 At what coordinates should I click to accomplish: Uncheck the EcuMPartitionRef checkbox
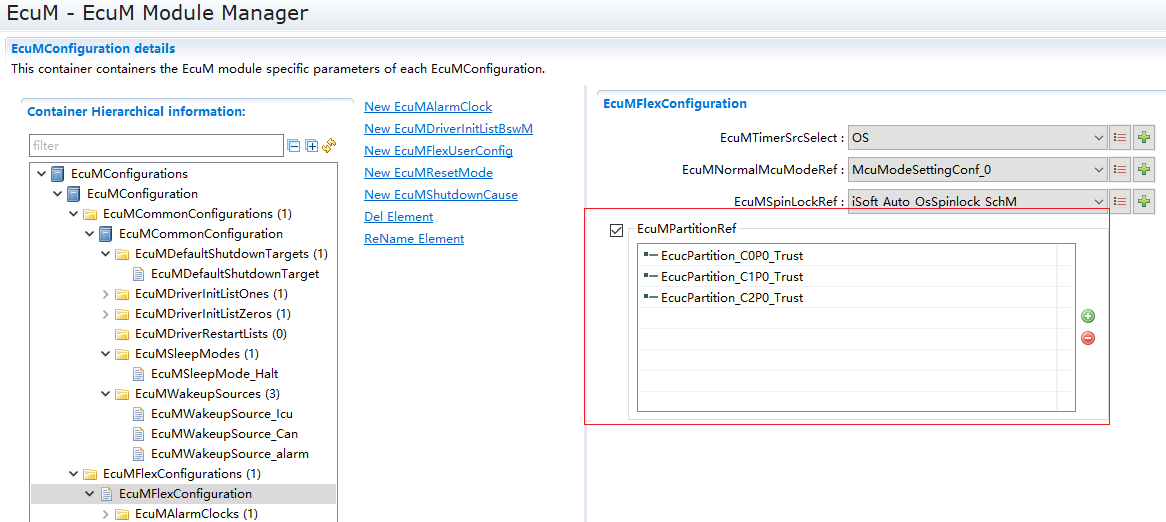pos(616,231)
